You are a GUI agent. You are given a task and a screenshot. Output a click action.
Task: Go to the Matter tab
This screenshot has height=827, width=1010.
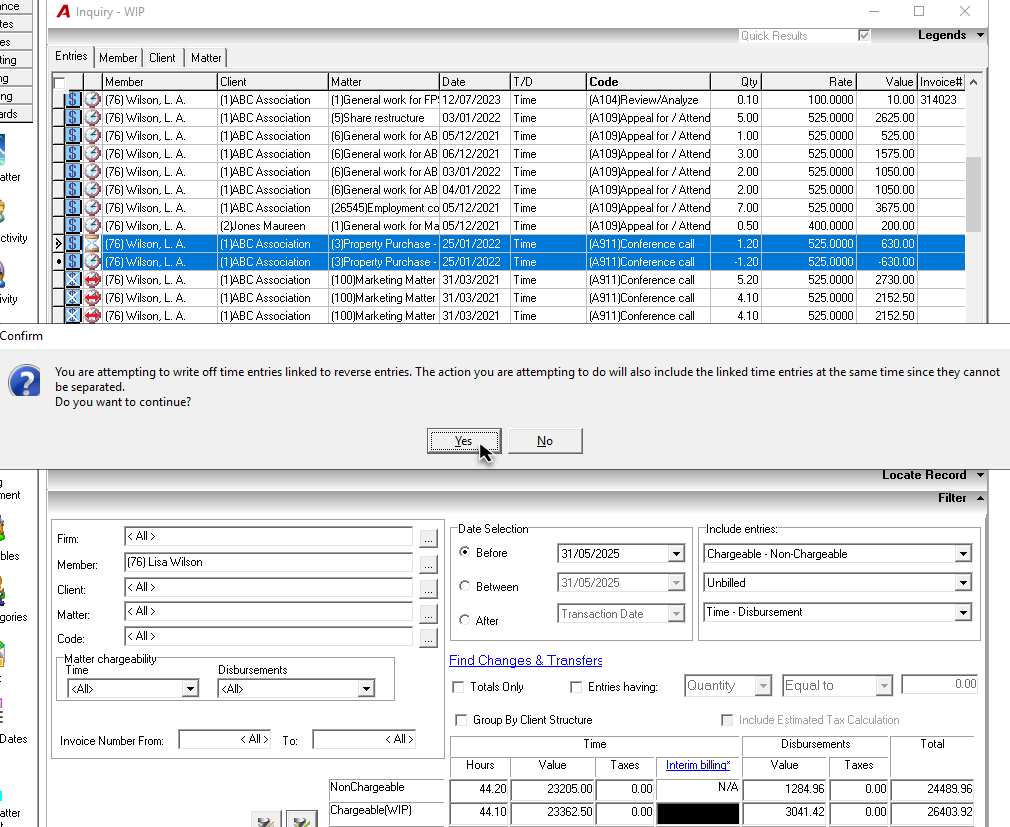(x=206, y=58)
